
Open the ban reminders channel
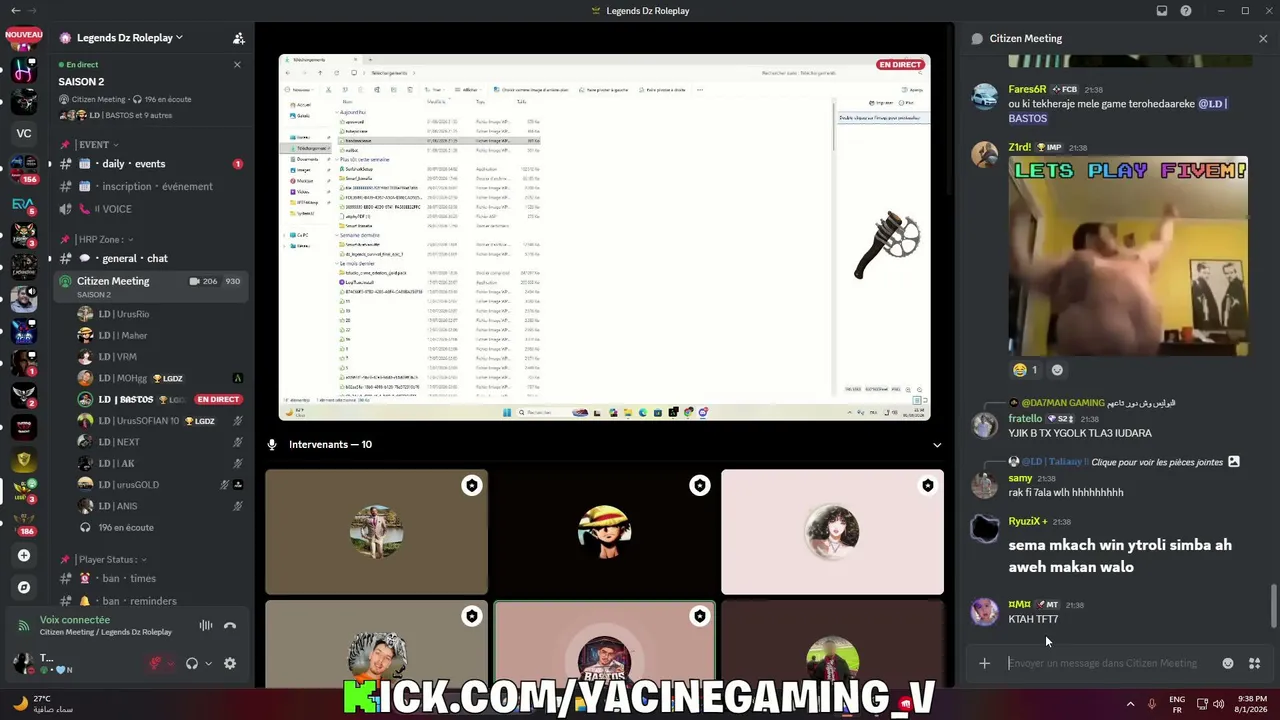coord(150,601)
